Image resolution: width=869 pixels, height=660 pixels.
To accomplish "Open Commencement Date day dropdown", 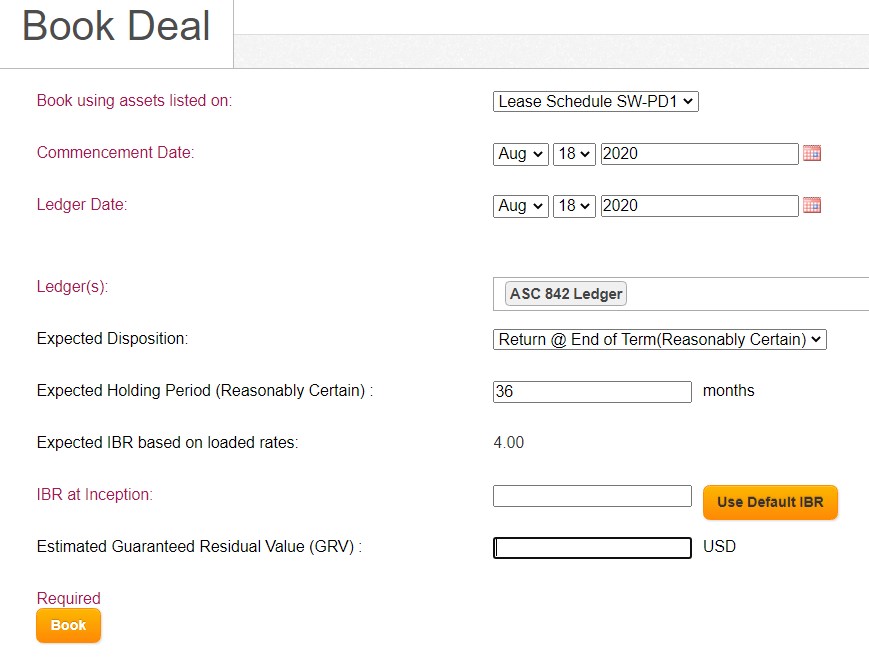I will click(574, 154).
